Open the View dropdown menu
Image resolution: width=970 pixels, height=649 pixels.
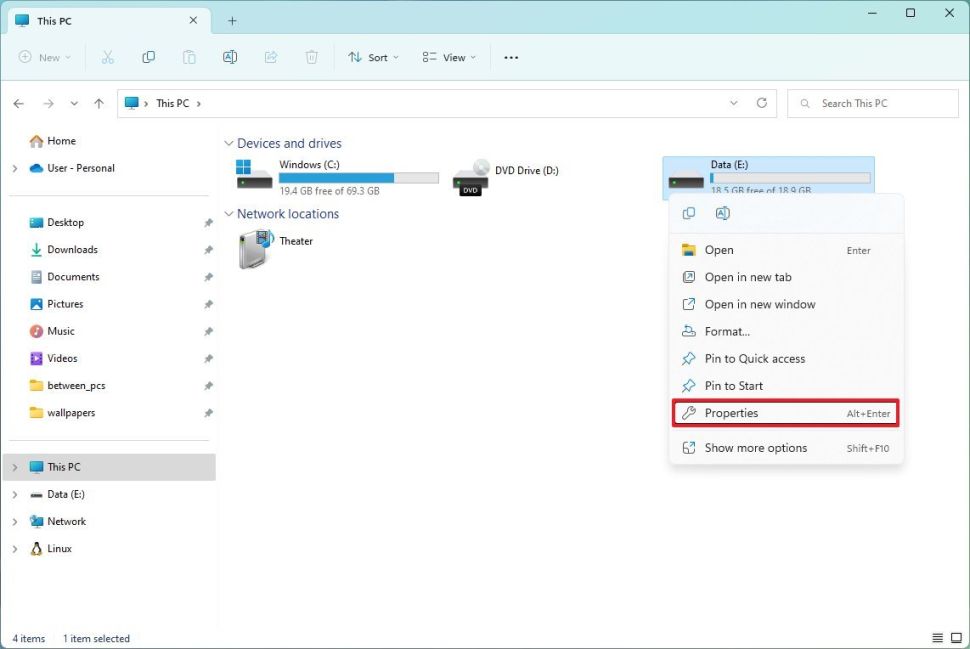(x=449, y=57)
